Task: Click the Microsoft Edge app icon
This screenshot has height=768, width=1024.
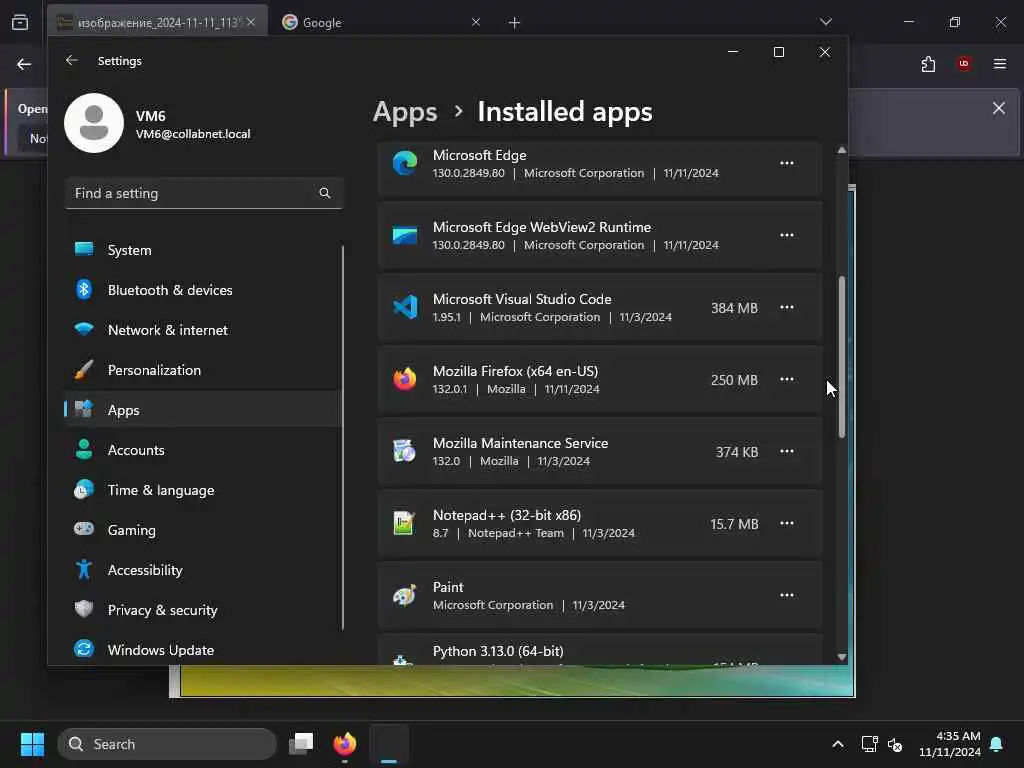Action: pyautogui.click(x=405, y=163)
